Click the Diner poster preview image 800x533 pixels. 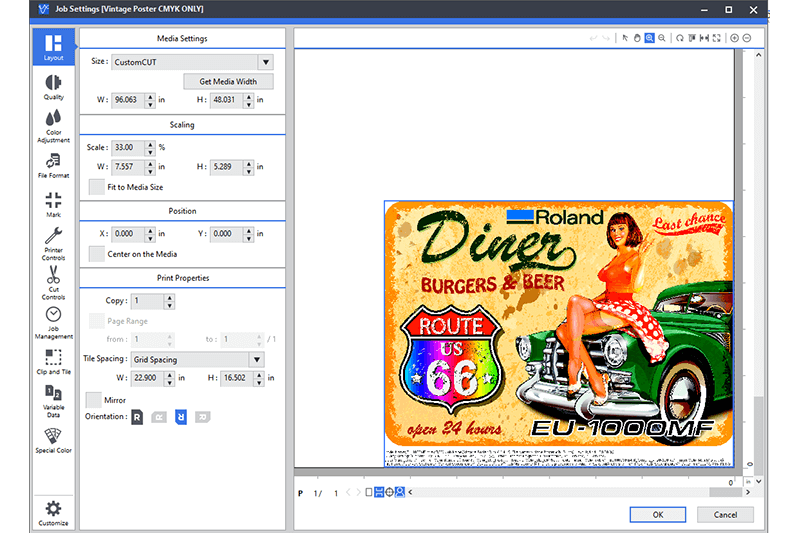(559, 334)
